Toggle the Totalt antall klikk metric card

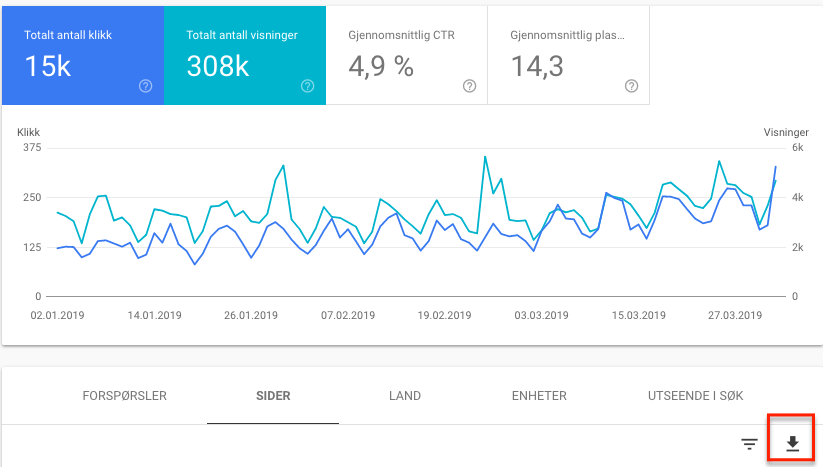[x=83, y=55]
